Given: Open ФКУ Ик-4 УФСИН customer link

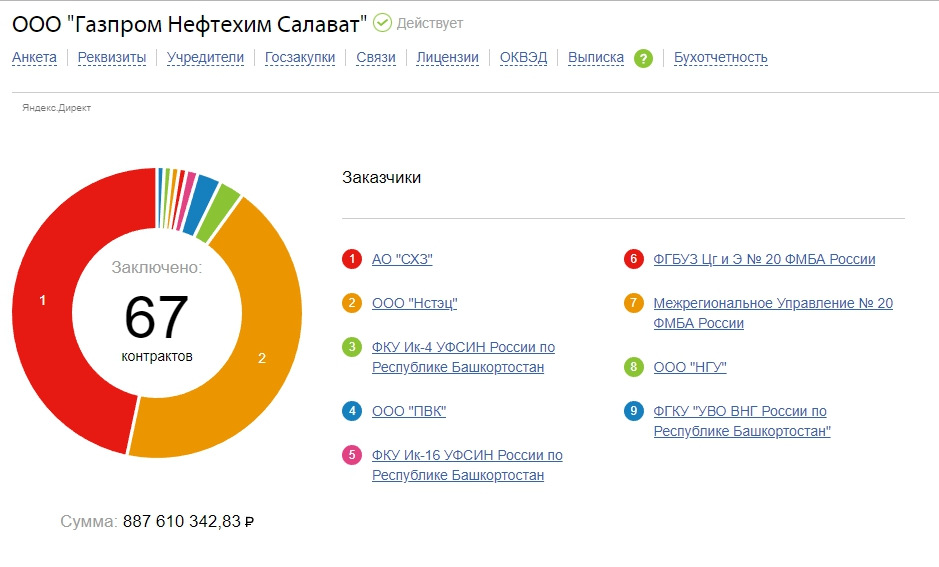Looking at the screenshot, I should pyautogui.click(x=464, y=357).
